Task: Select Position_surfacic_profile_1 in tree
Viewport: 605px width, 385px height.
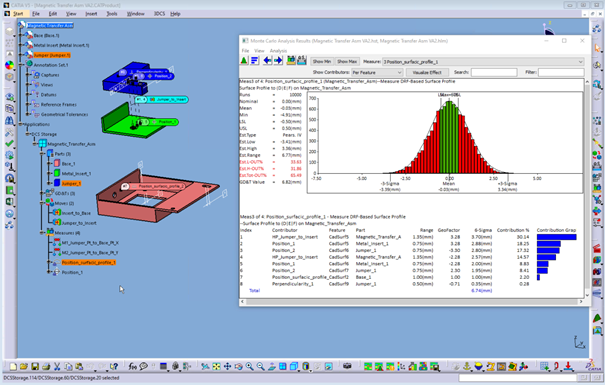Action: pos(88,263)
